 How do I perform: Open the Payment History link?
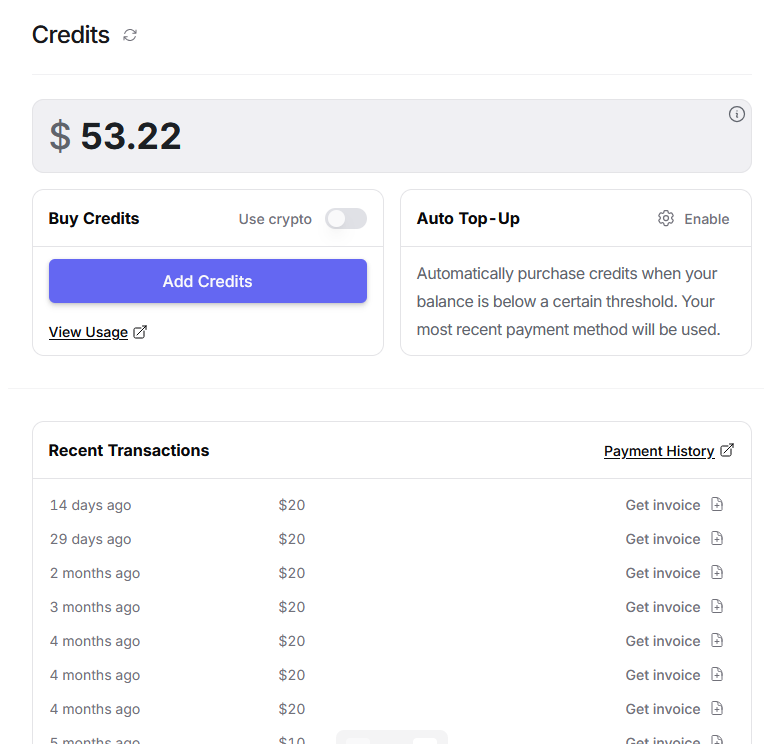(659, 451)
